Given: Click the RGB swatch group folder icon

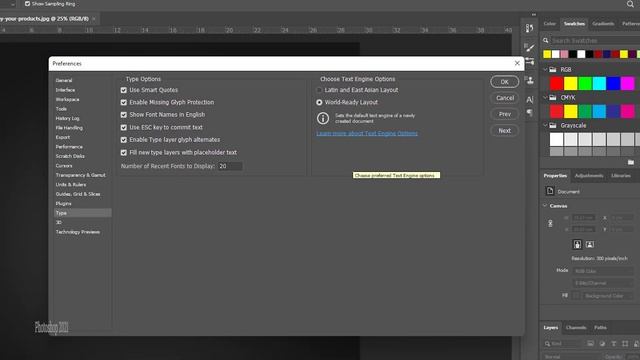Looking at the screenshot, I should 553,70.
